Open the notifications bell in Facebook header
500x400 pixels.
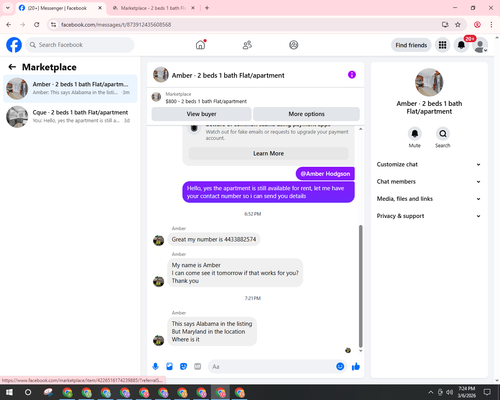pos(461,45)
